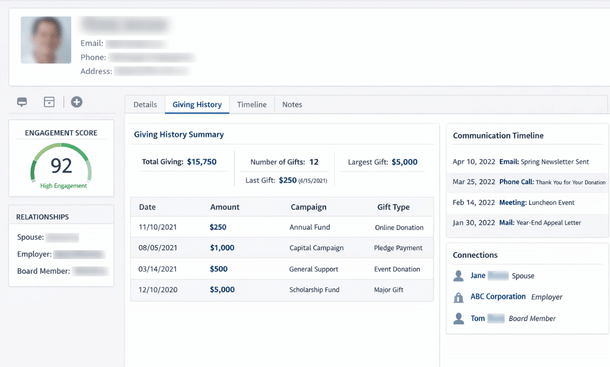Click the $250 Annual Fund amount
Screen dimensions: 610x367
tap(218, 227)
